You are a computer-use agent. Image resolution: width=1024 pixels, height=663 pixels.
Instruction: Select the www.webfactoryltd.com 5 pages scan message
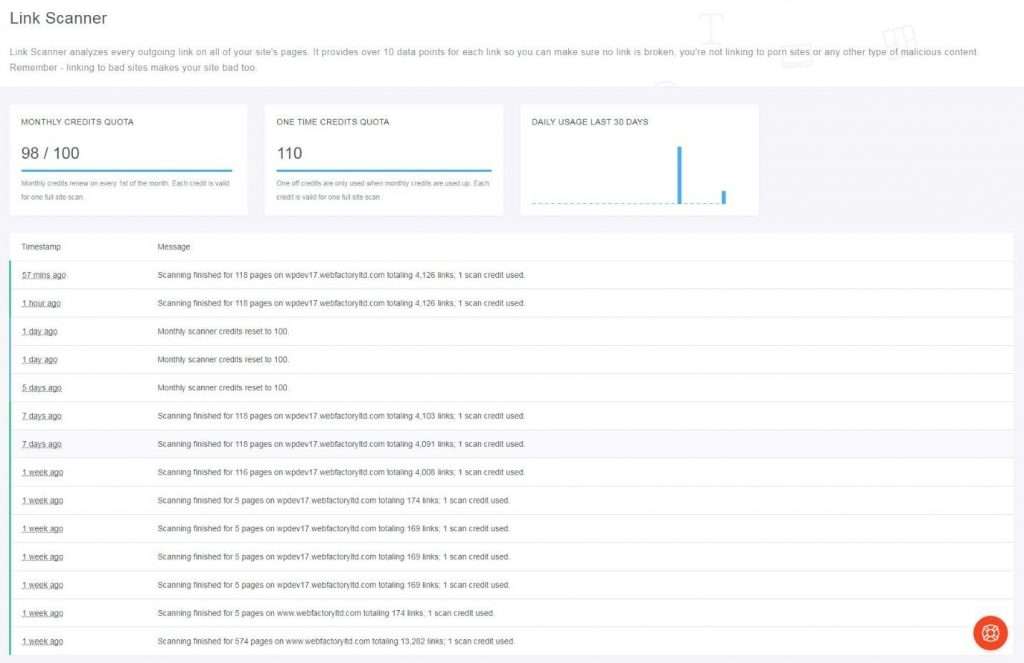tap(325, 613)
